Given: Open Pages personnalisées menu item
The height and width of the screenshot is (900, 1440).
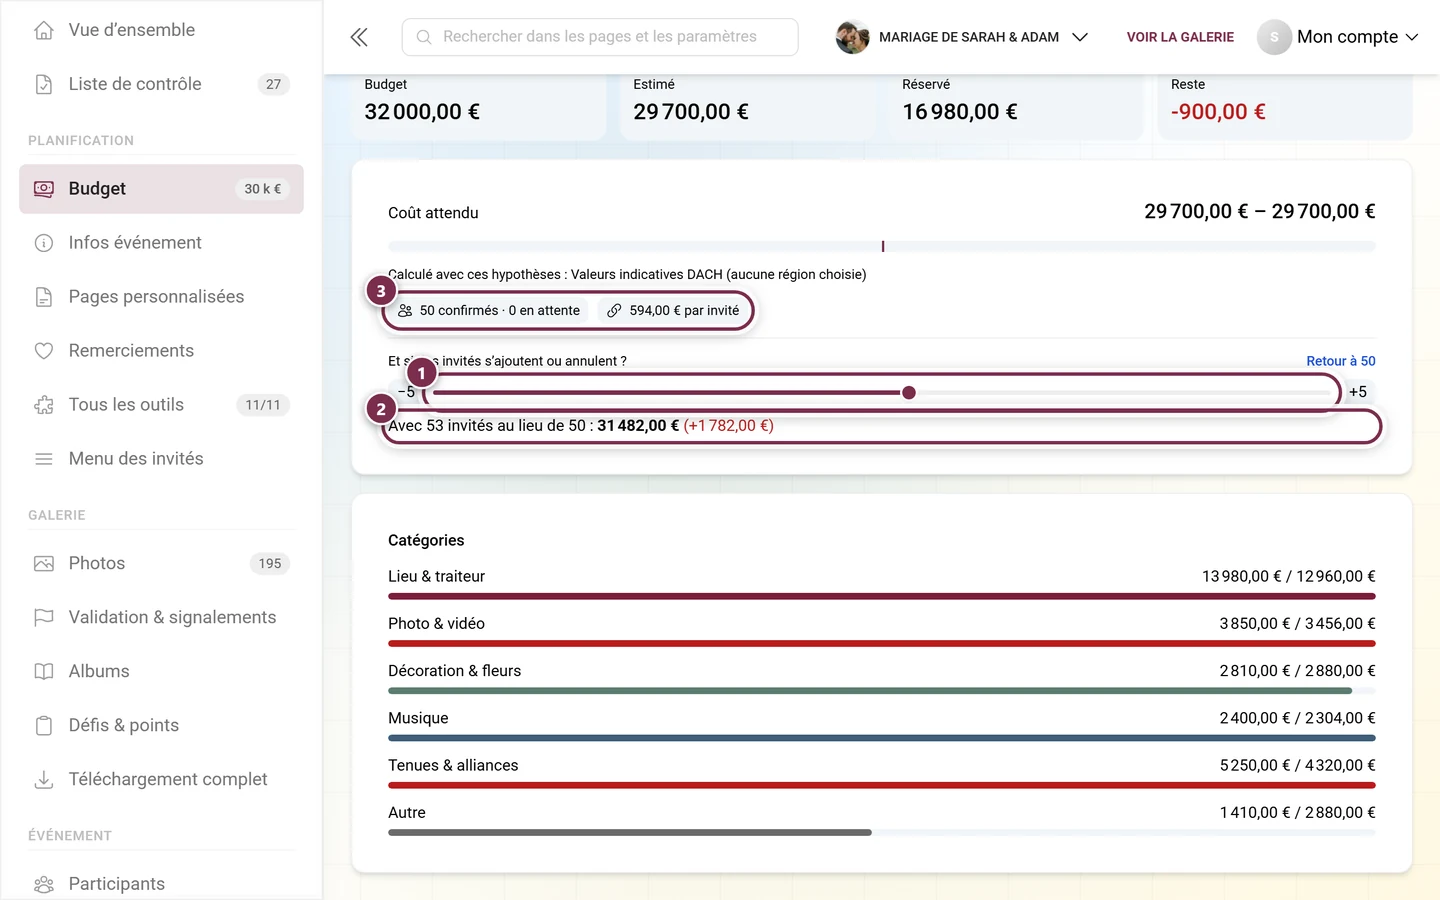Looking at the screenshot, I should click(x=161, y=297).
